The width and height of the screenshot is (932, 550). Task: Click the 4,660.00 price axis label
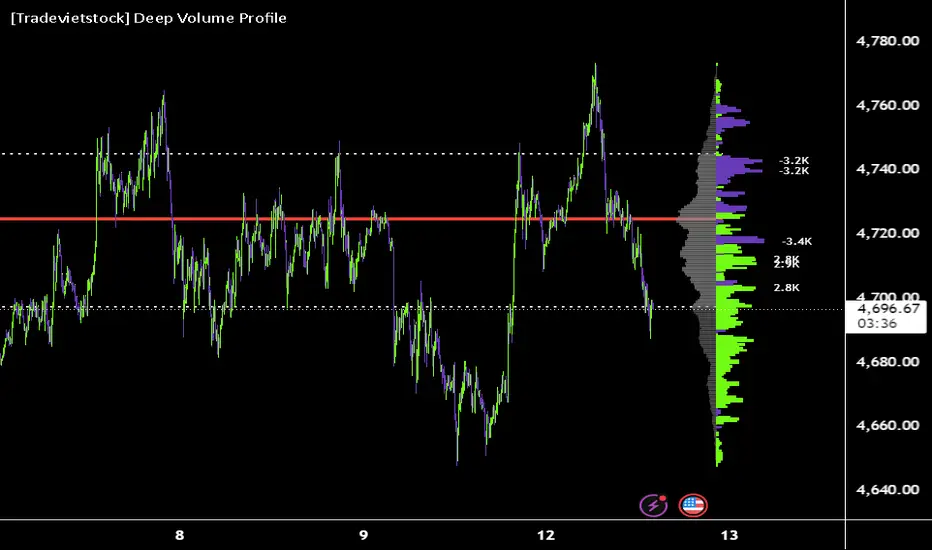887,425
